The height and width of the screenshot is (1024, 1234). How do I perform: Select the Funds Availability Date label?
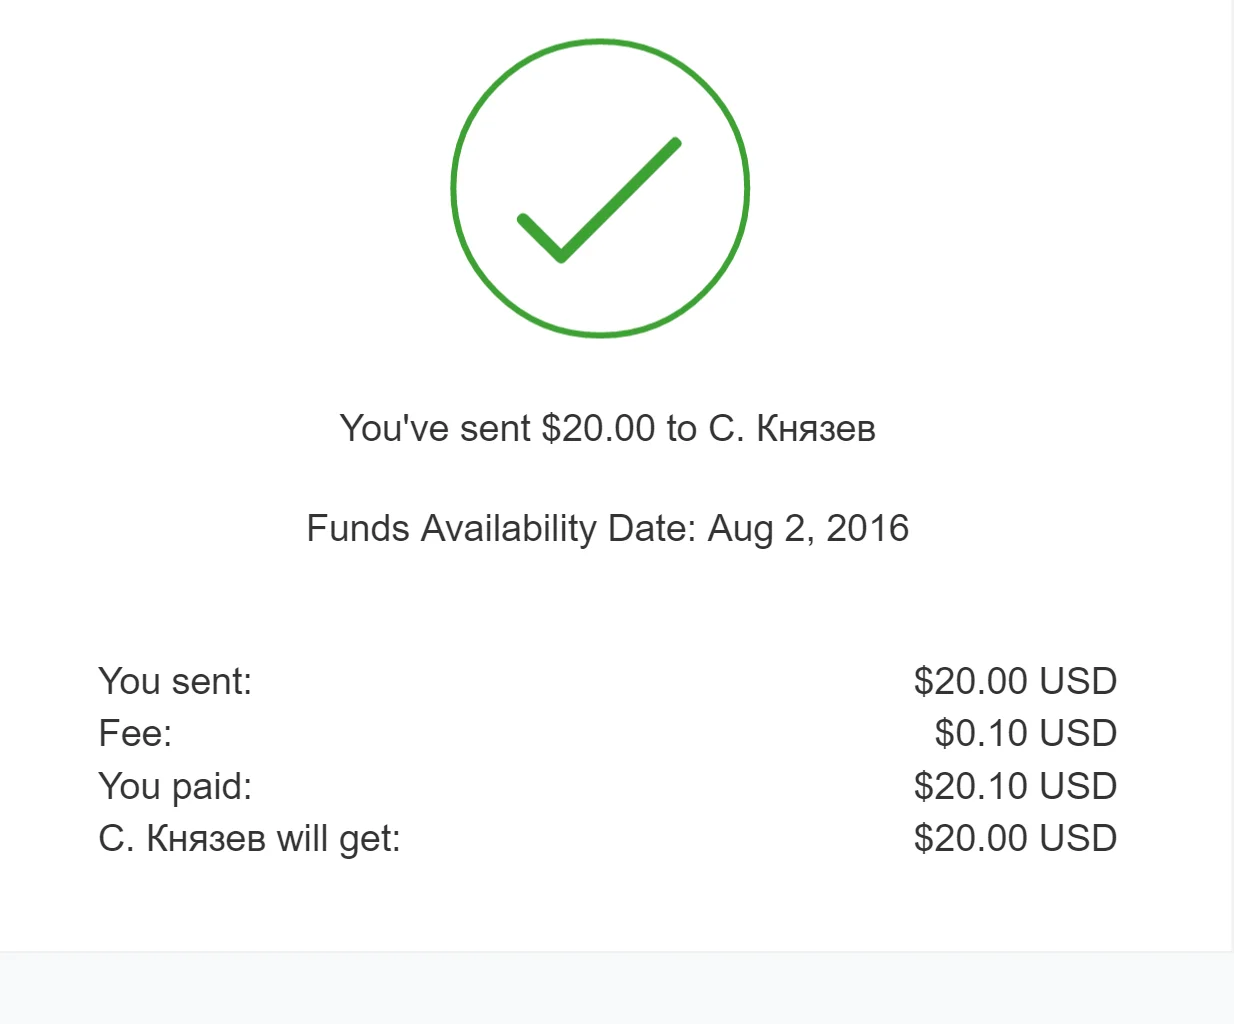click(500, 528)
